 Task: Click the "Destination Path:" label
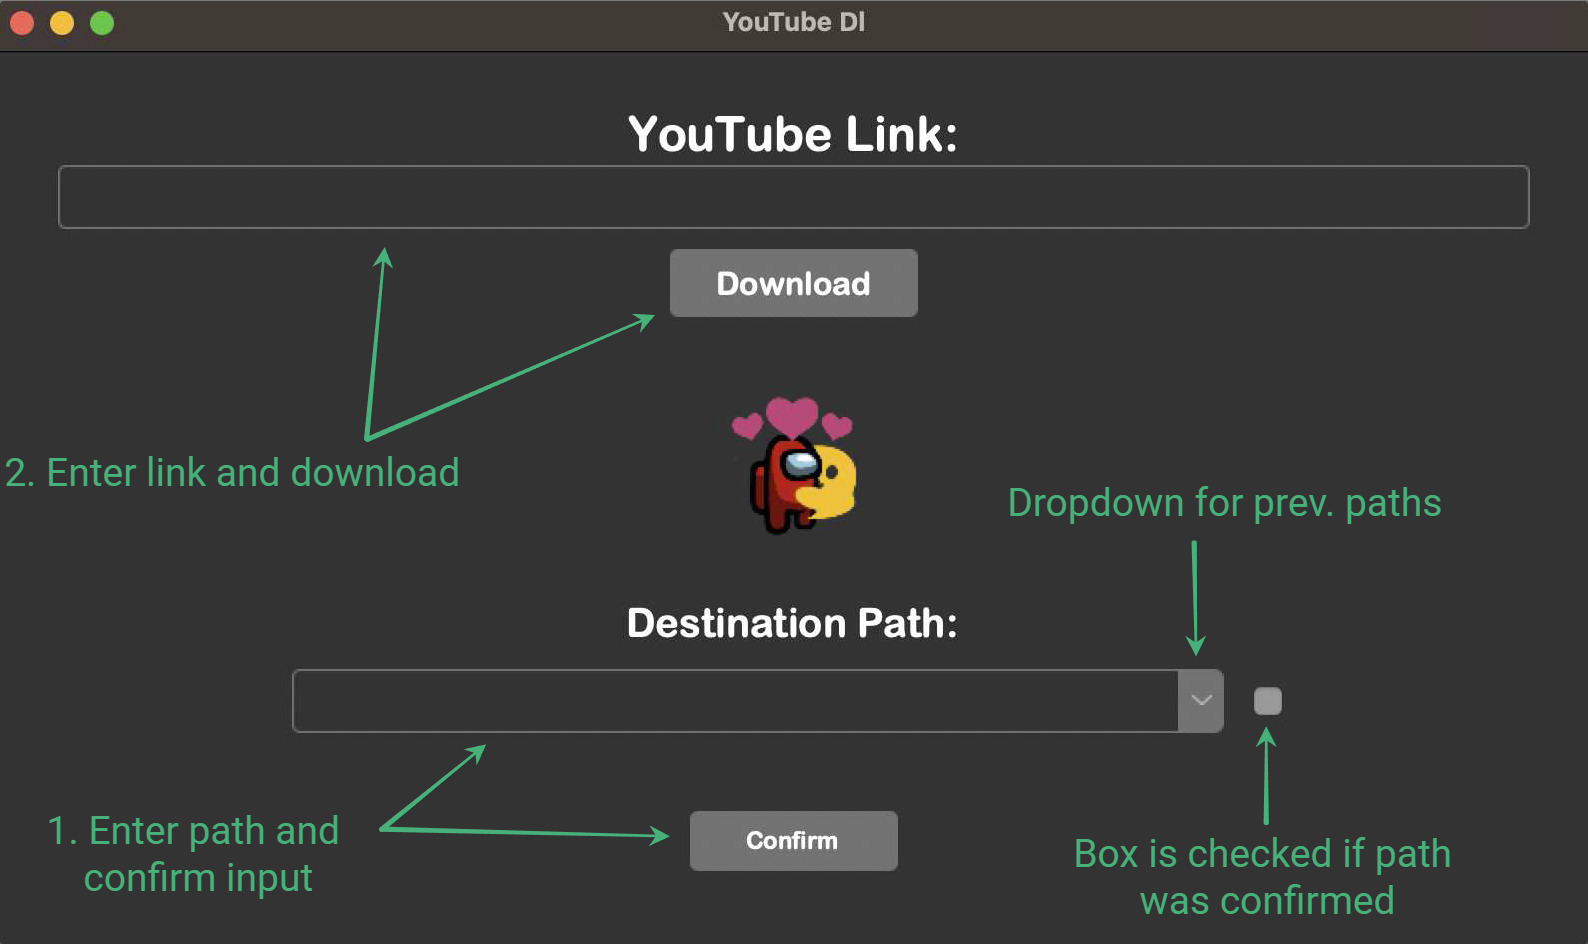[792, 623]
